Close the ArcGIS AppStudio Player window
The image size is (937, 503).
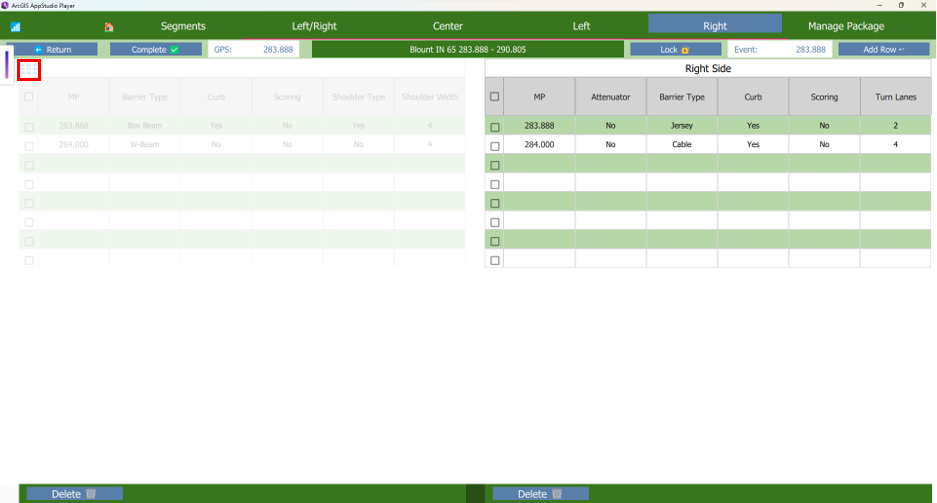[923, 5]
